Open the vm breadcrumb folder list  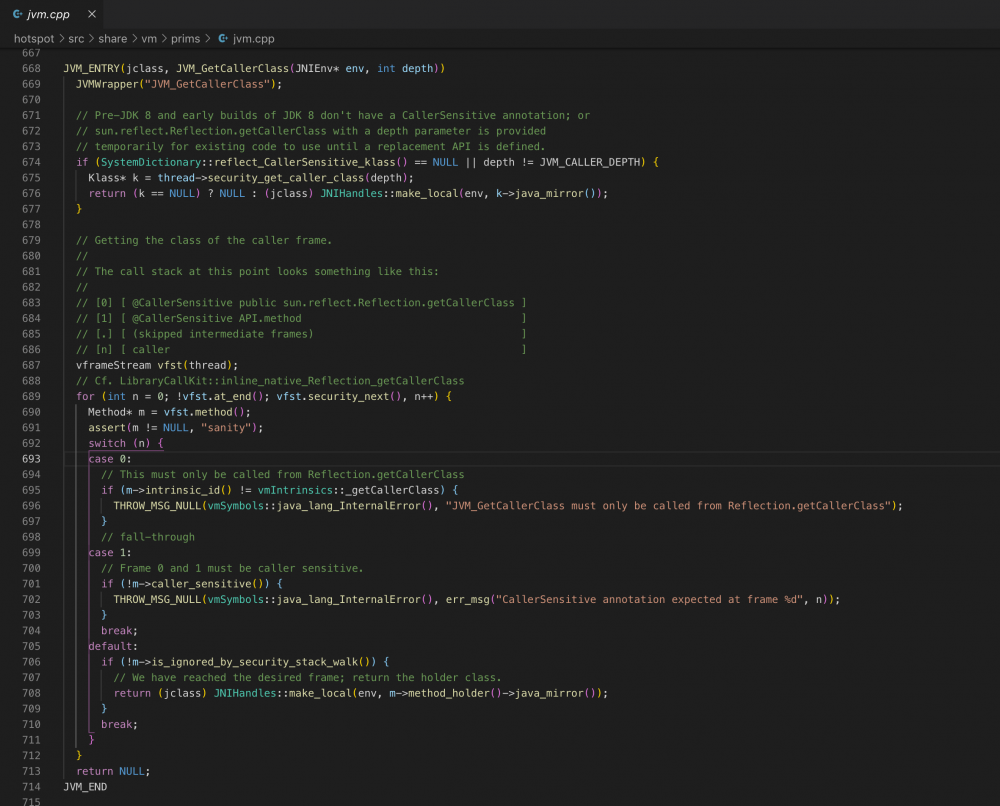pyautogui.click(x=149, y=38)
